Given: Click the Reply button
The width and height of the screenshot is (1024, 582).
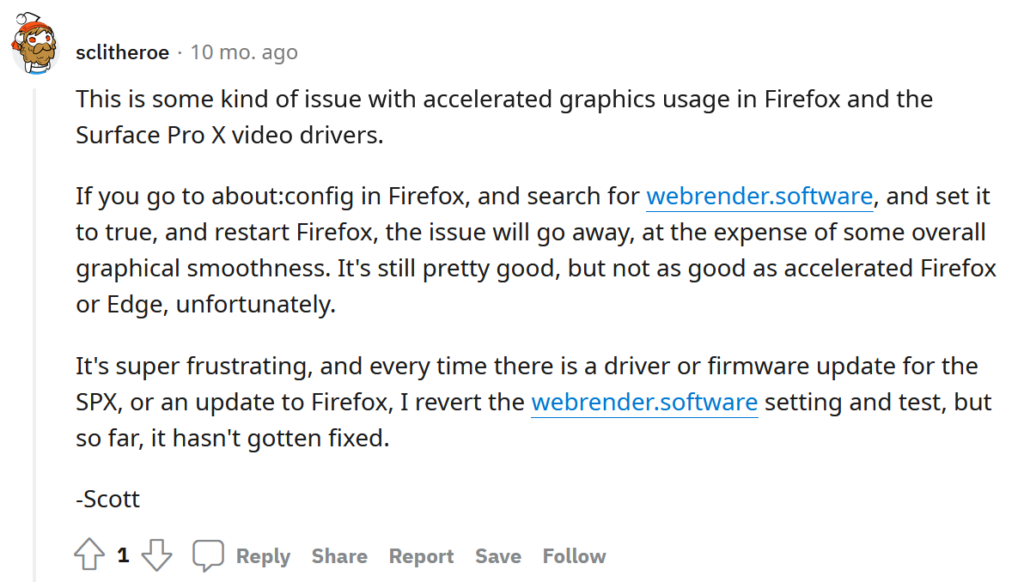Looking at the screenshot, I should pyautogui.click(x=263, y=556).
